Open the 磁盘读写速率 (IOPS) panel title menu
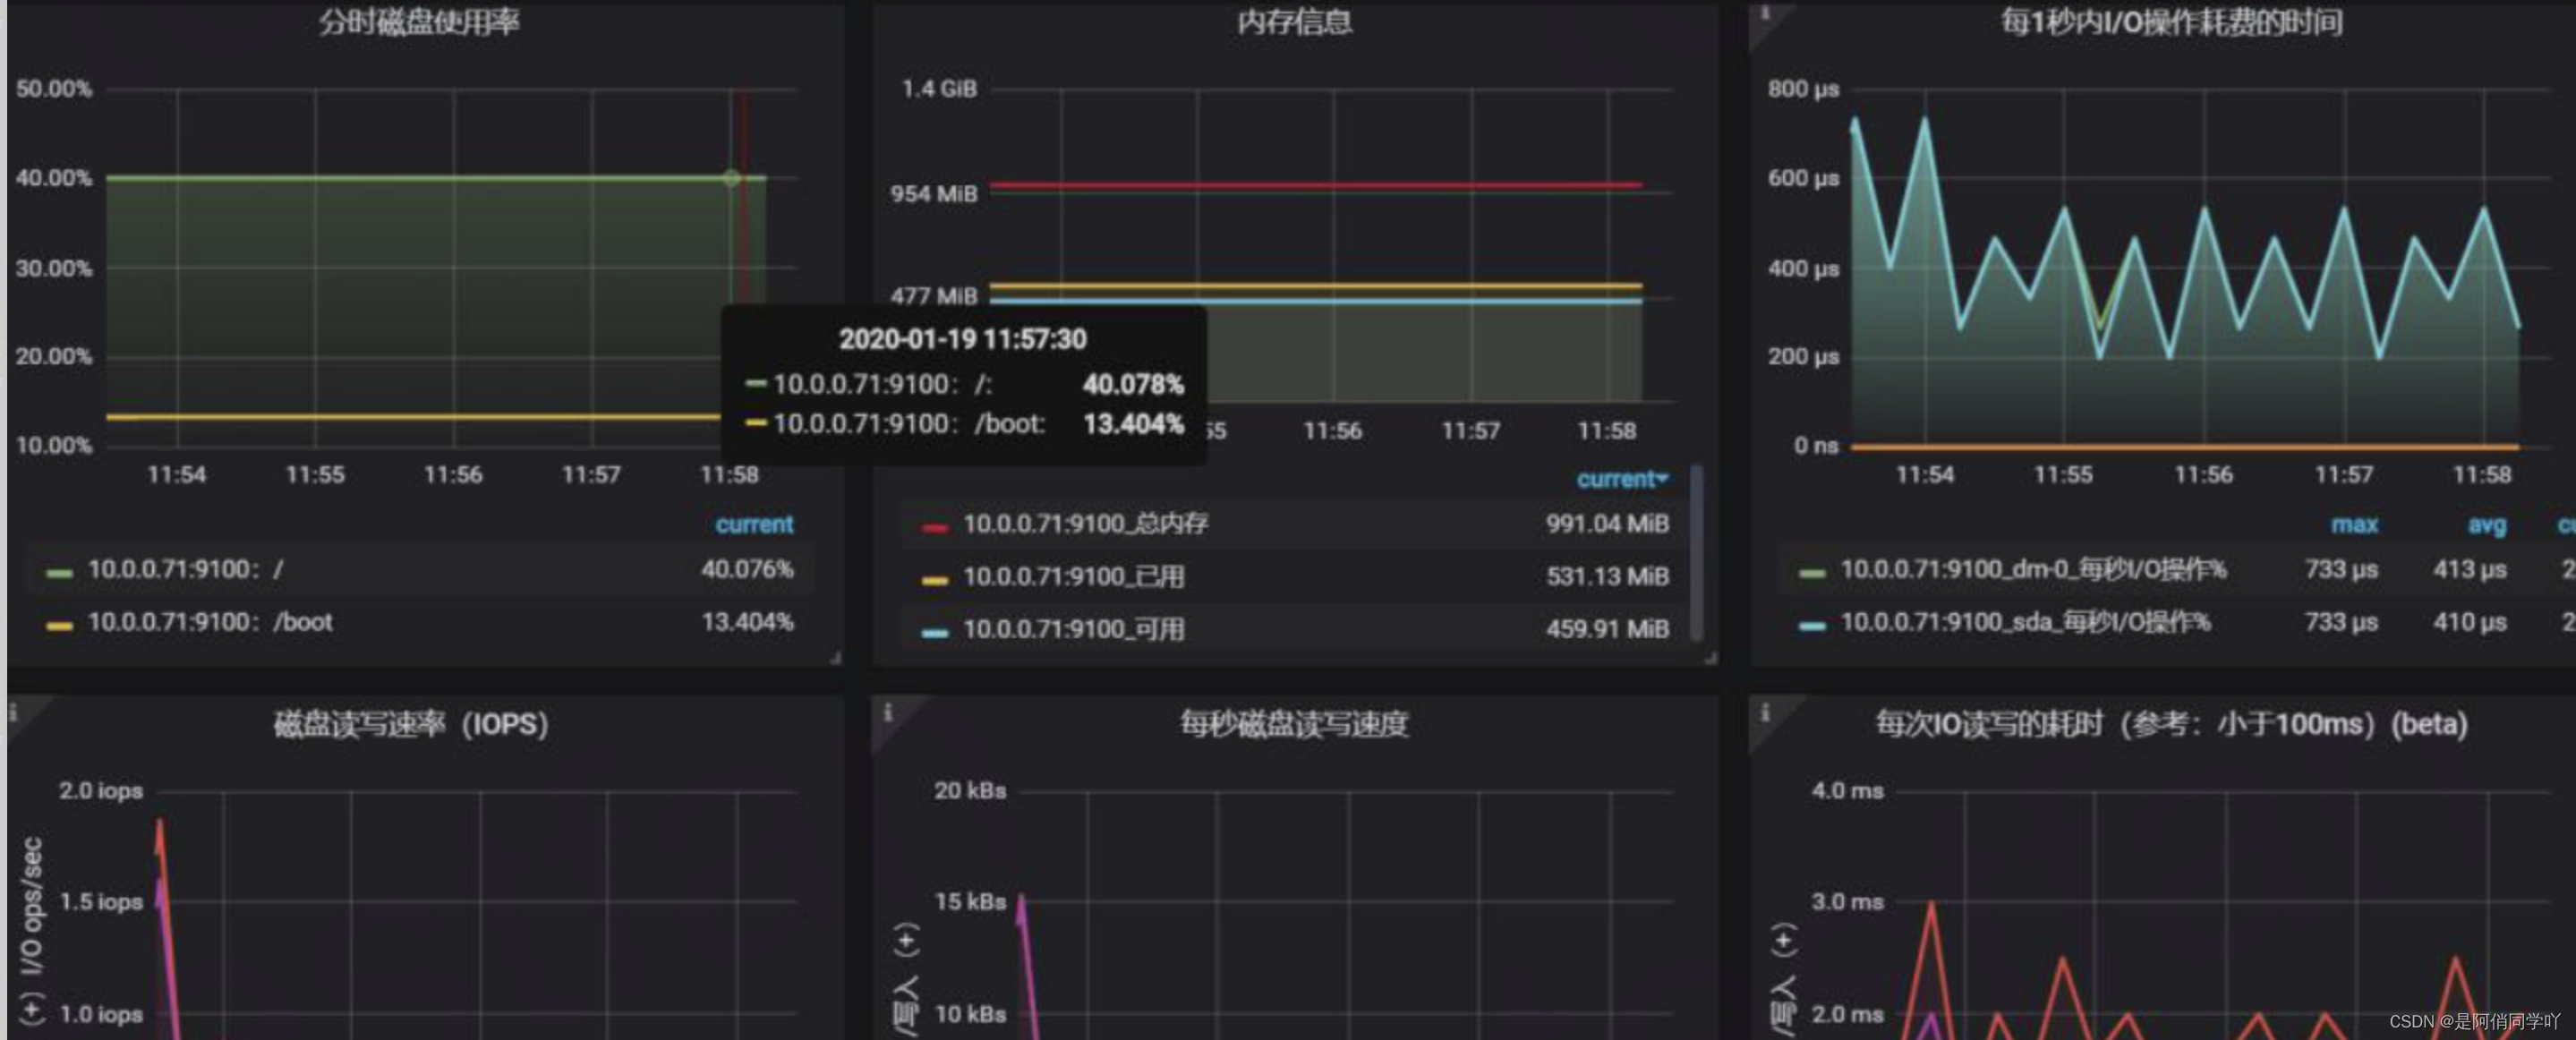This screenshot has width=2576, height=1040. click(411, 724)
